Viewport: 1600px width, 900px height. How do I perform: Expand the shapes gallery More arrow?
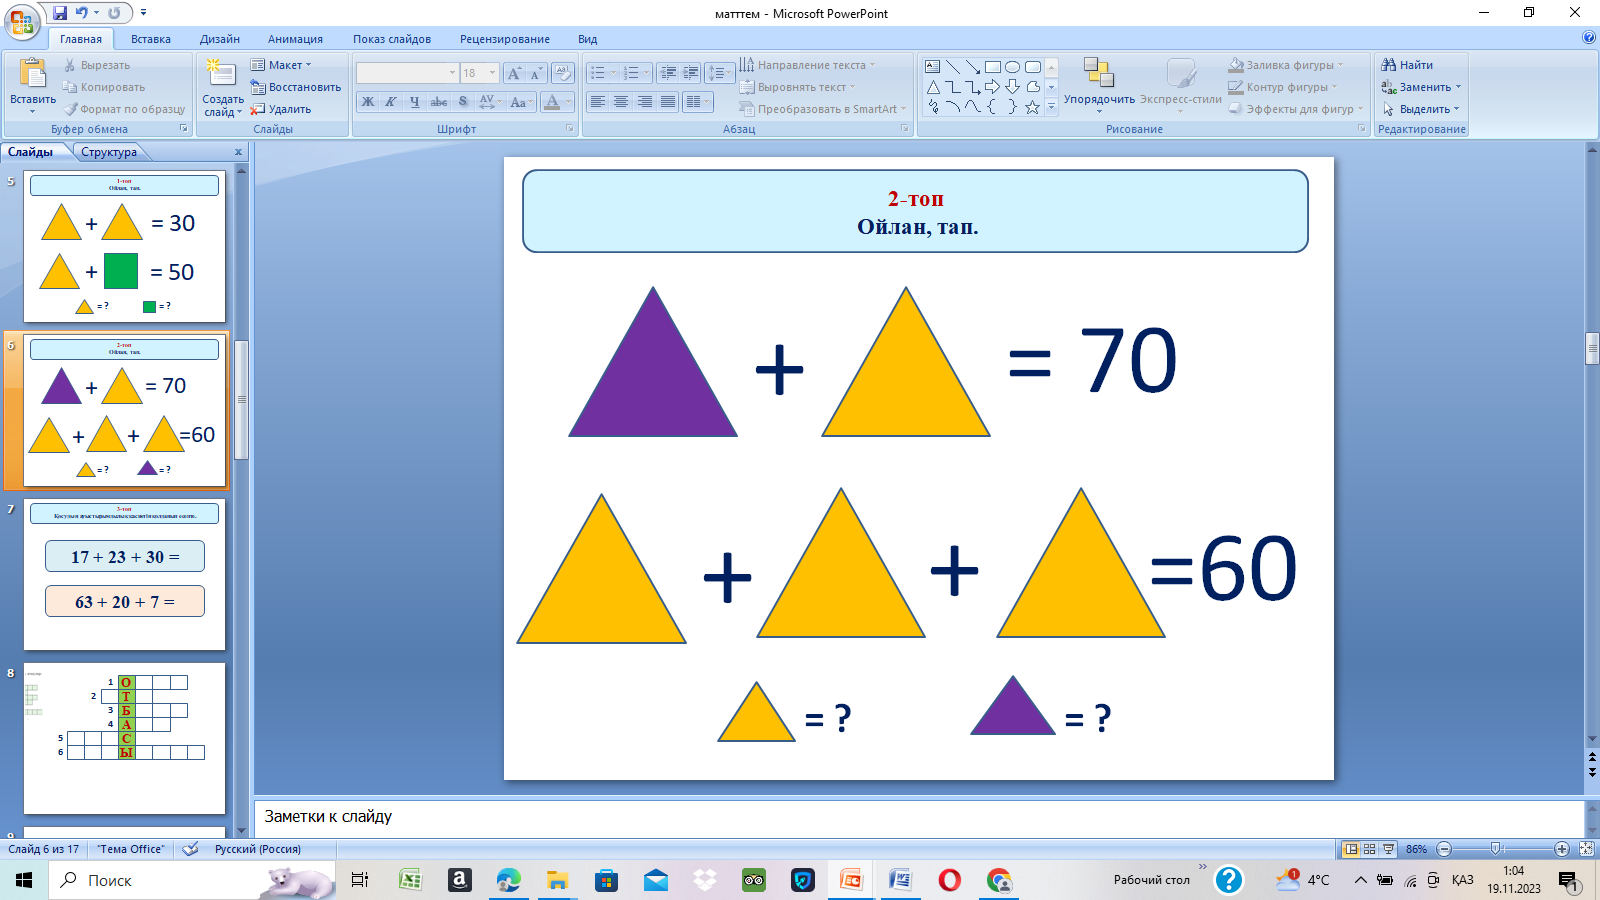pos(1051,107)
